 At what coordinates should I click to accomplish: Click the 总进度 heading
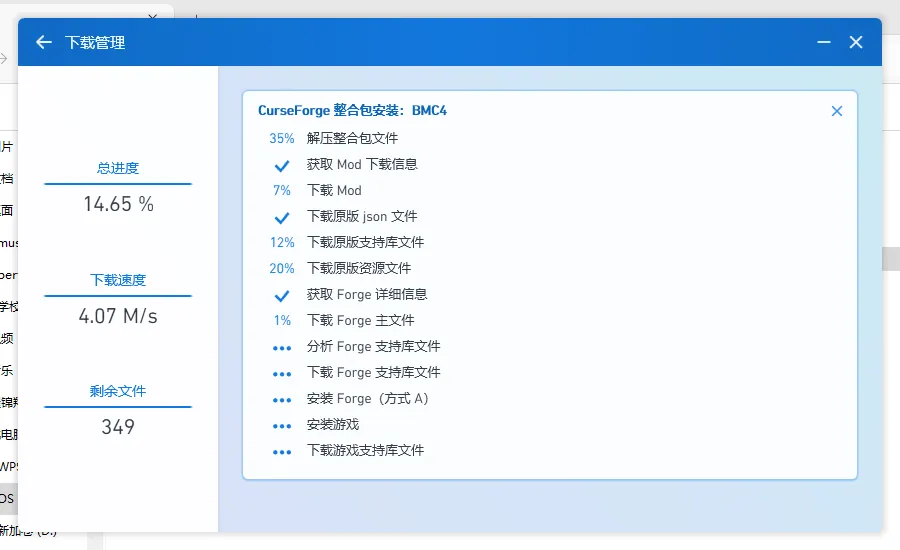118,168
